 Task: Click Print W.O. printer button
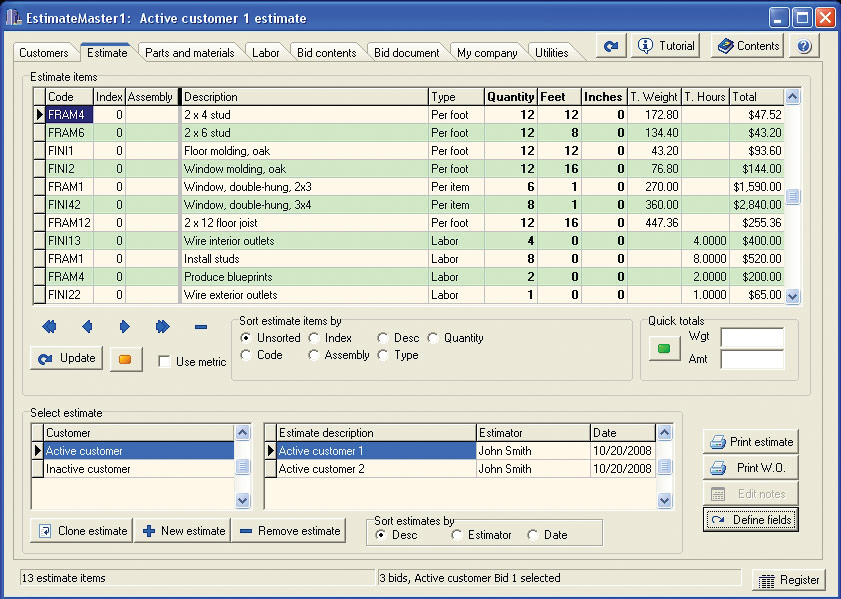click(750, 468)
